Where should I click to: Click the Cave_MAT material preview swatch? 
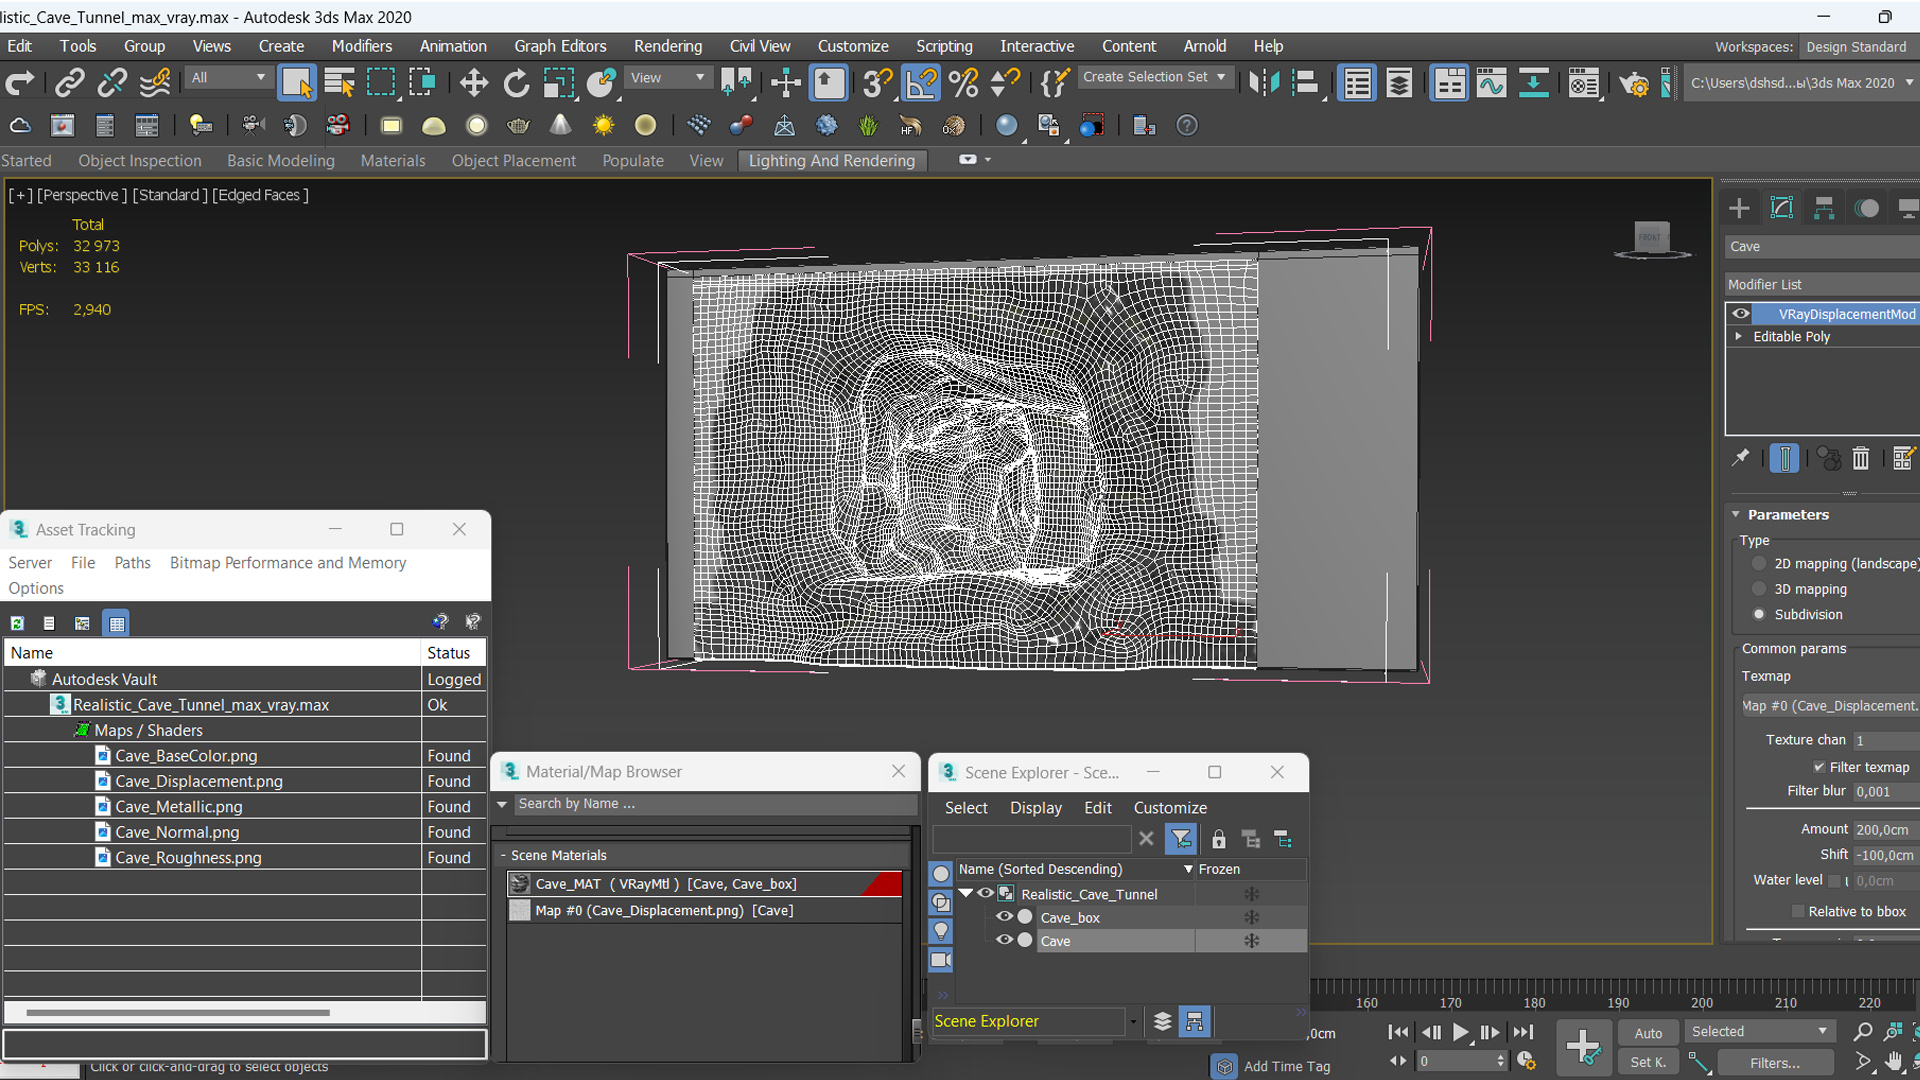coord(520,884)
